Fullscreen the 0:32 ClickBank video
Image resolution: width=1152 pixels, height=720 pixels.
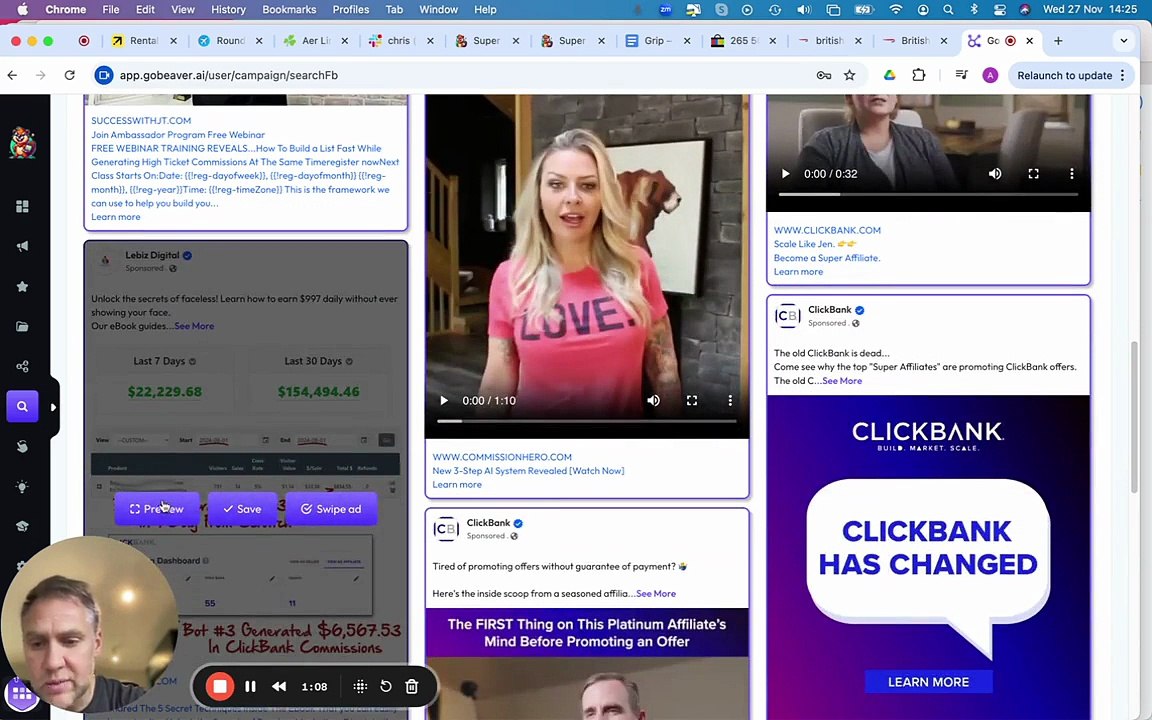click(1033, 174)
